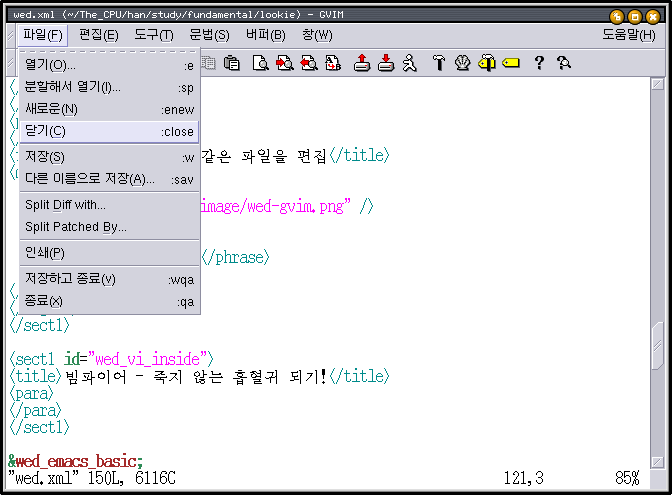
Task: Click the Find Next icon
Action: (x=285, y=63)
